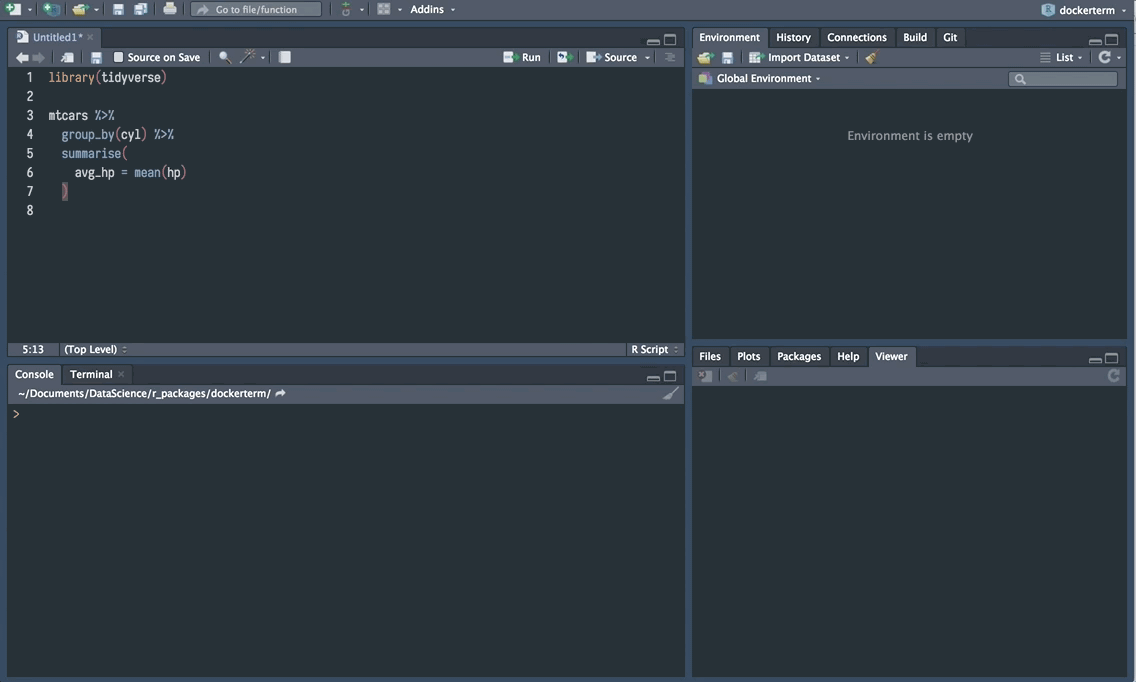The image size is (1136, 682).
Task: Toggle Source on Save checkbox
Action: [x=118, y=57]
